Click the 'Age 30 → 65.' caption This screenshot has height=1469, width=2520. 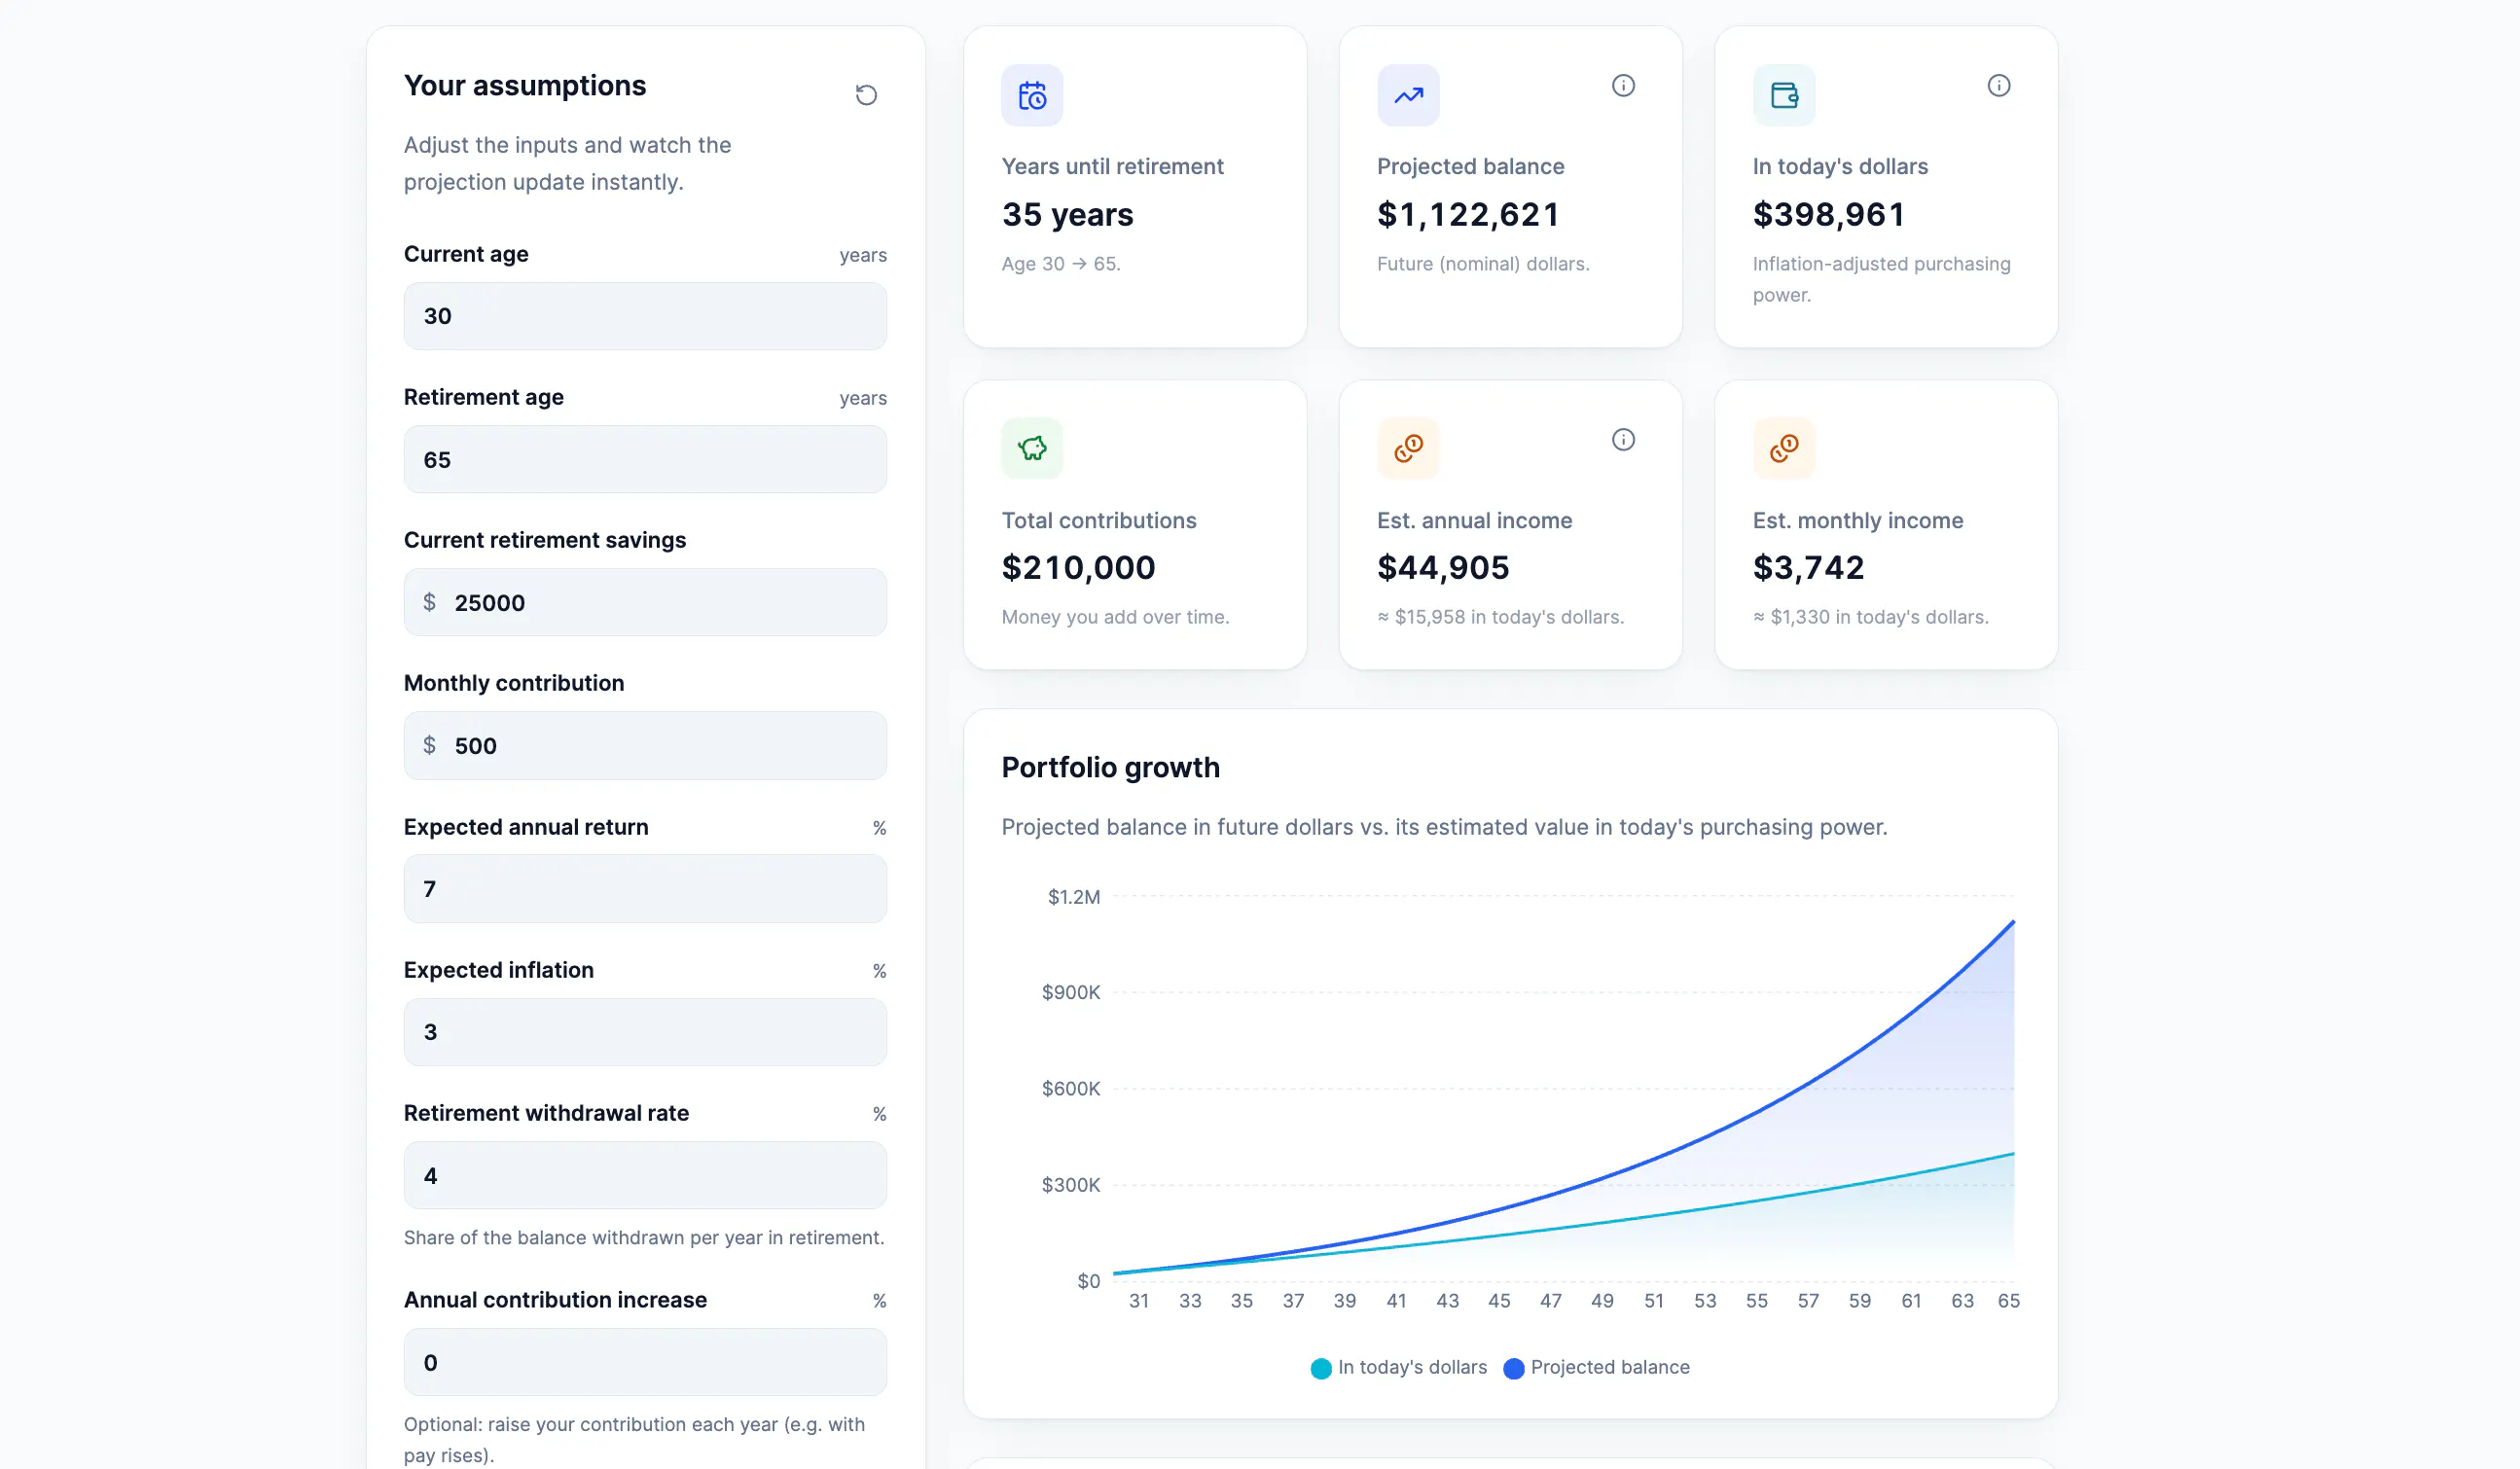[x=1060, y=264]
